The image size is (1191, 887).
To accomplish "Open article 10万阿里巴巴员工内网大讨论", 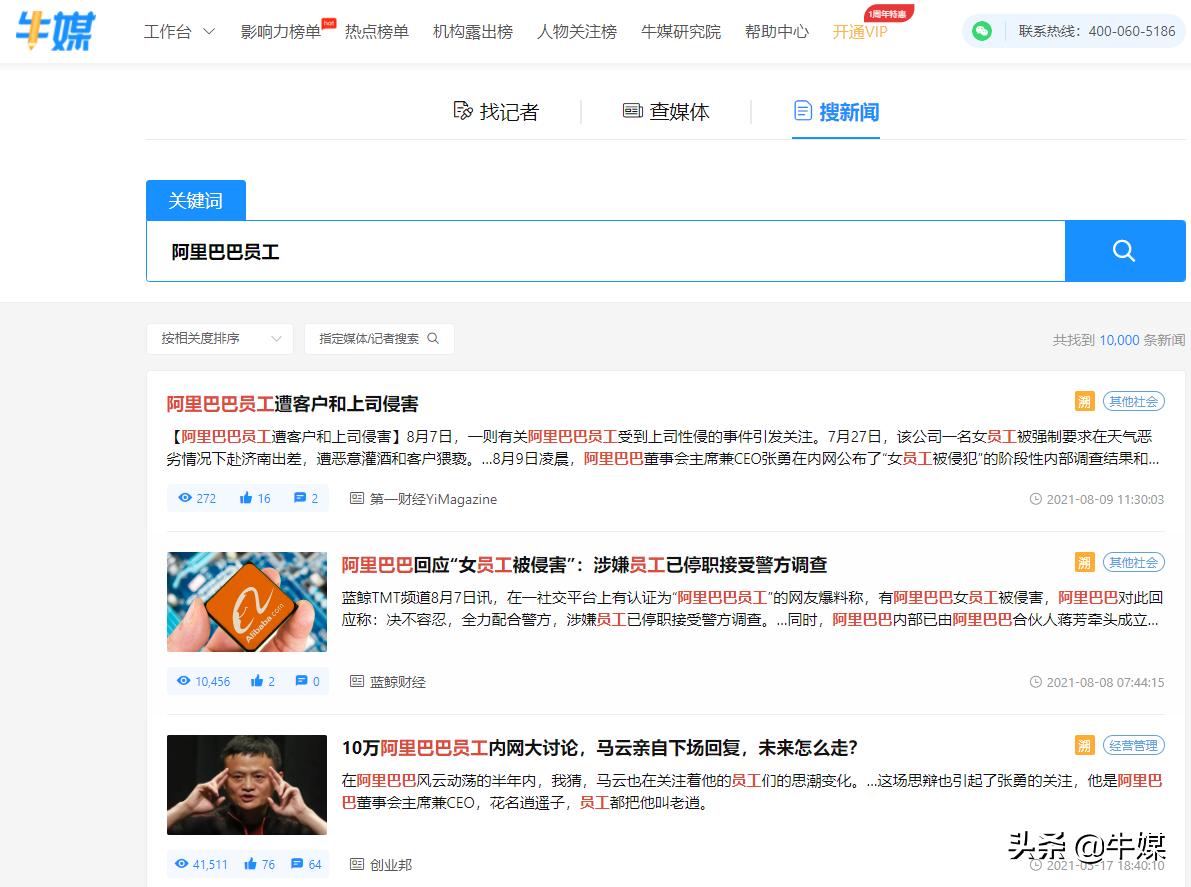I will (599, 747).
